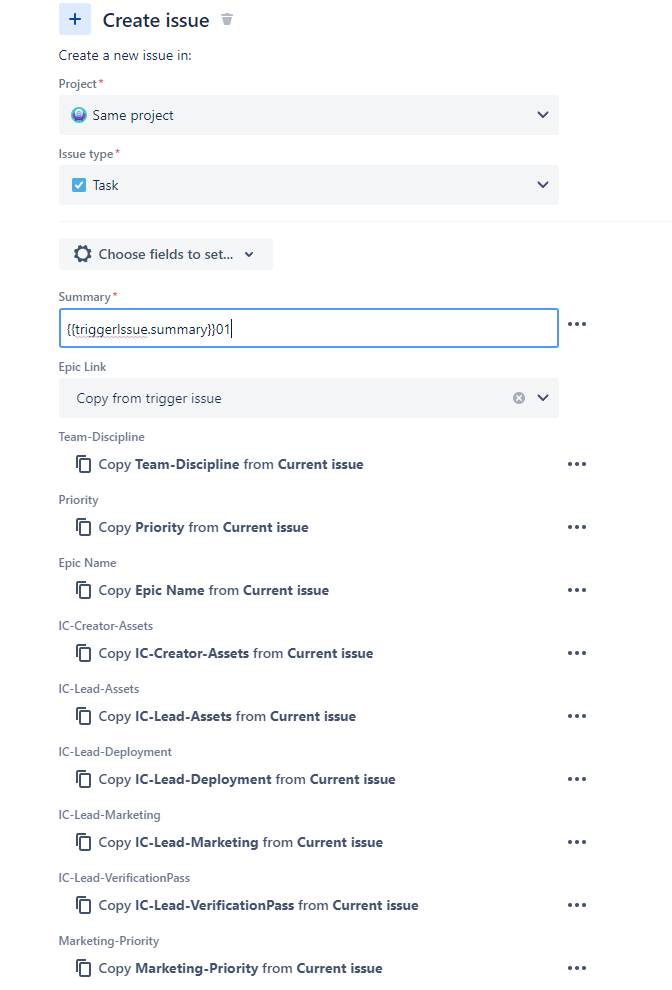This screenshot has height=990, width=672.
Task: Click the Copy Priority from Current issue text
Action: point(203,527)
